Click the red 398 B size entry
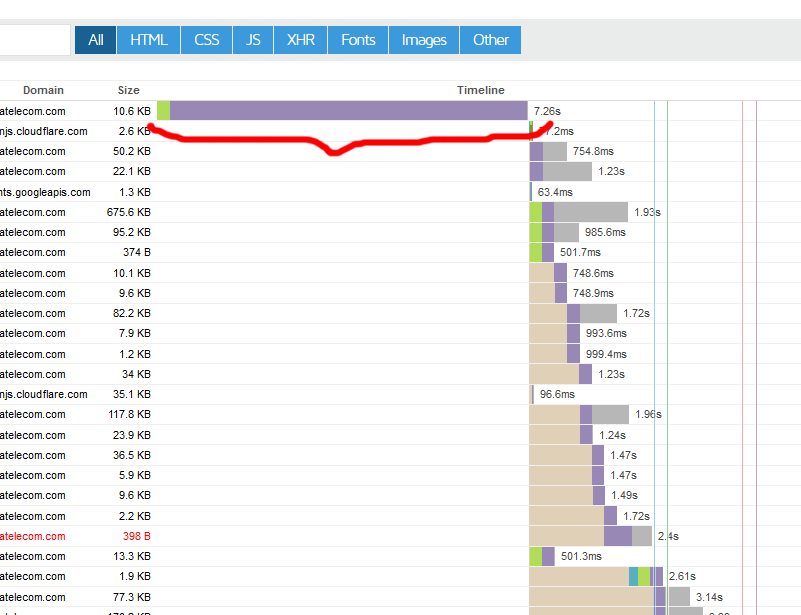Viewport: 801px width, 615px height. point(133,536)
